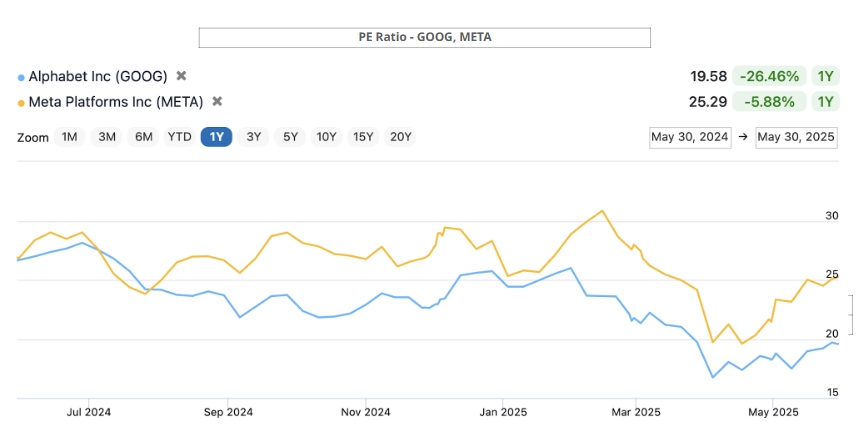Image resolution: width=862 pixels, height=440 pixels.
Task: Click the Jan 2025 x-axis label
Action: tap(503, 412)
